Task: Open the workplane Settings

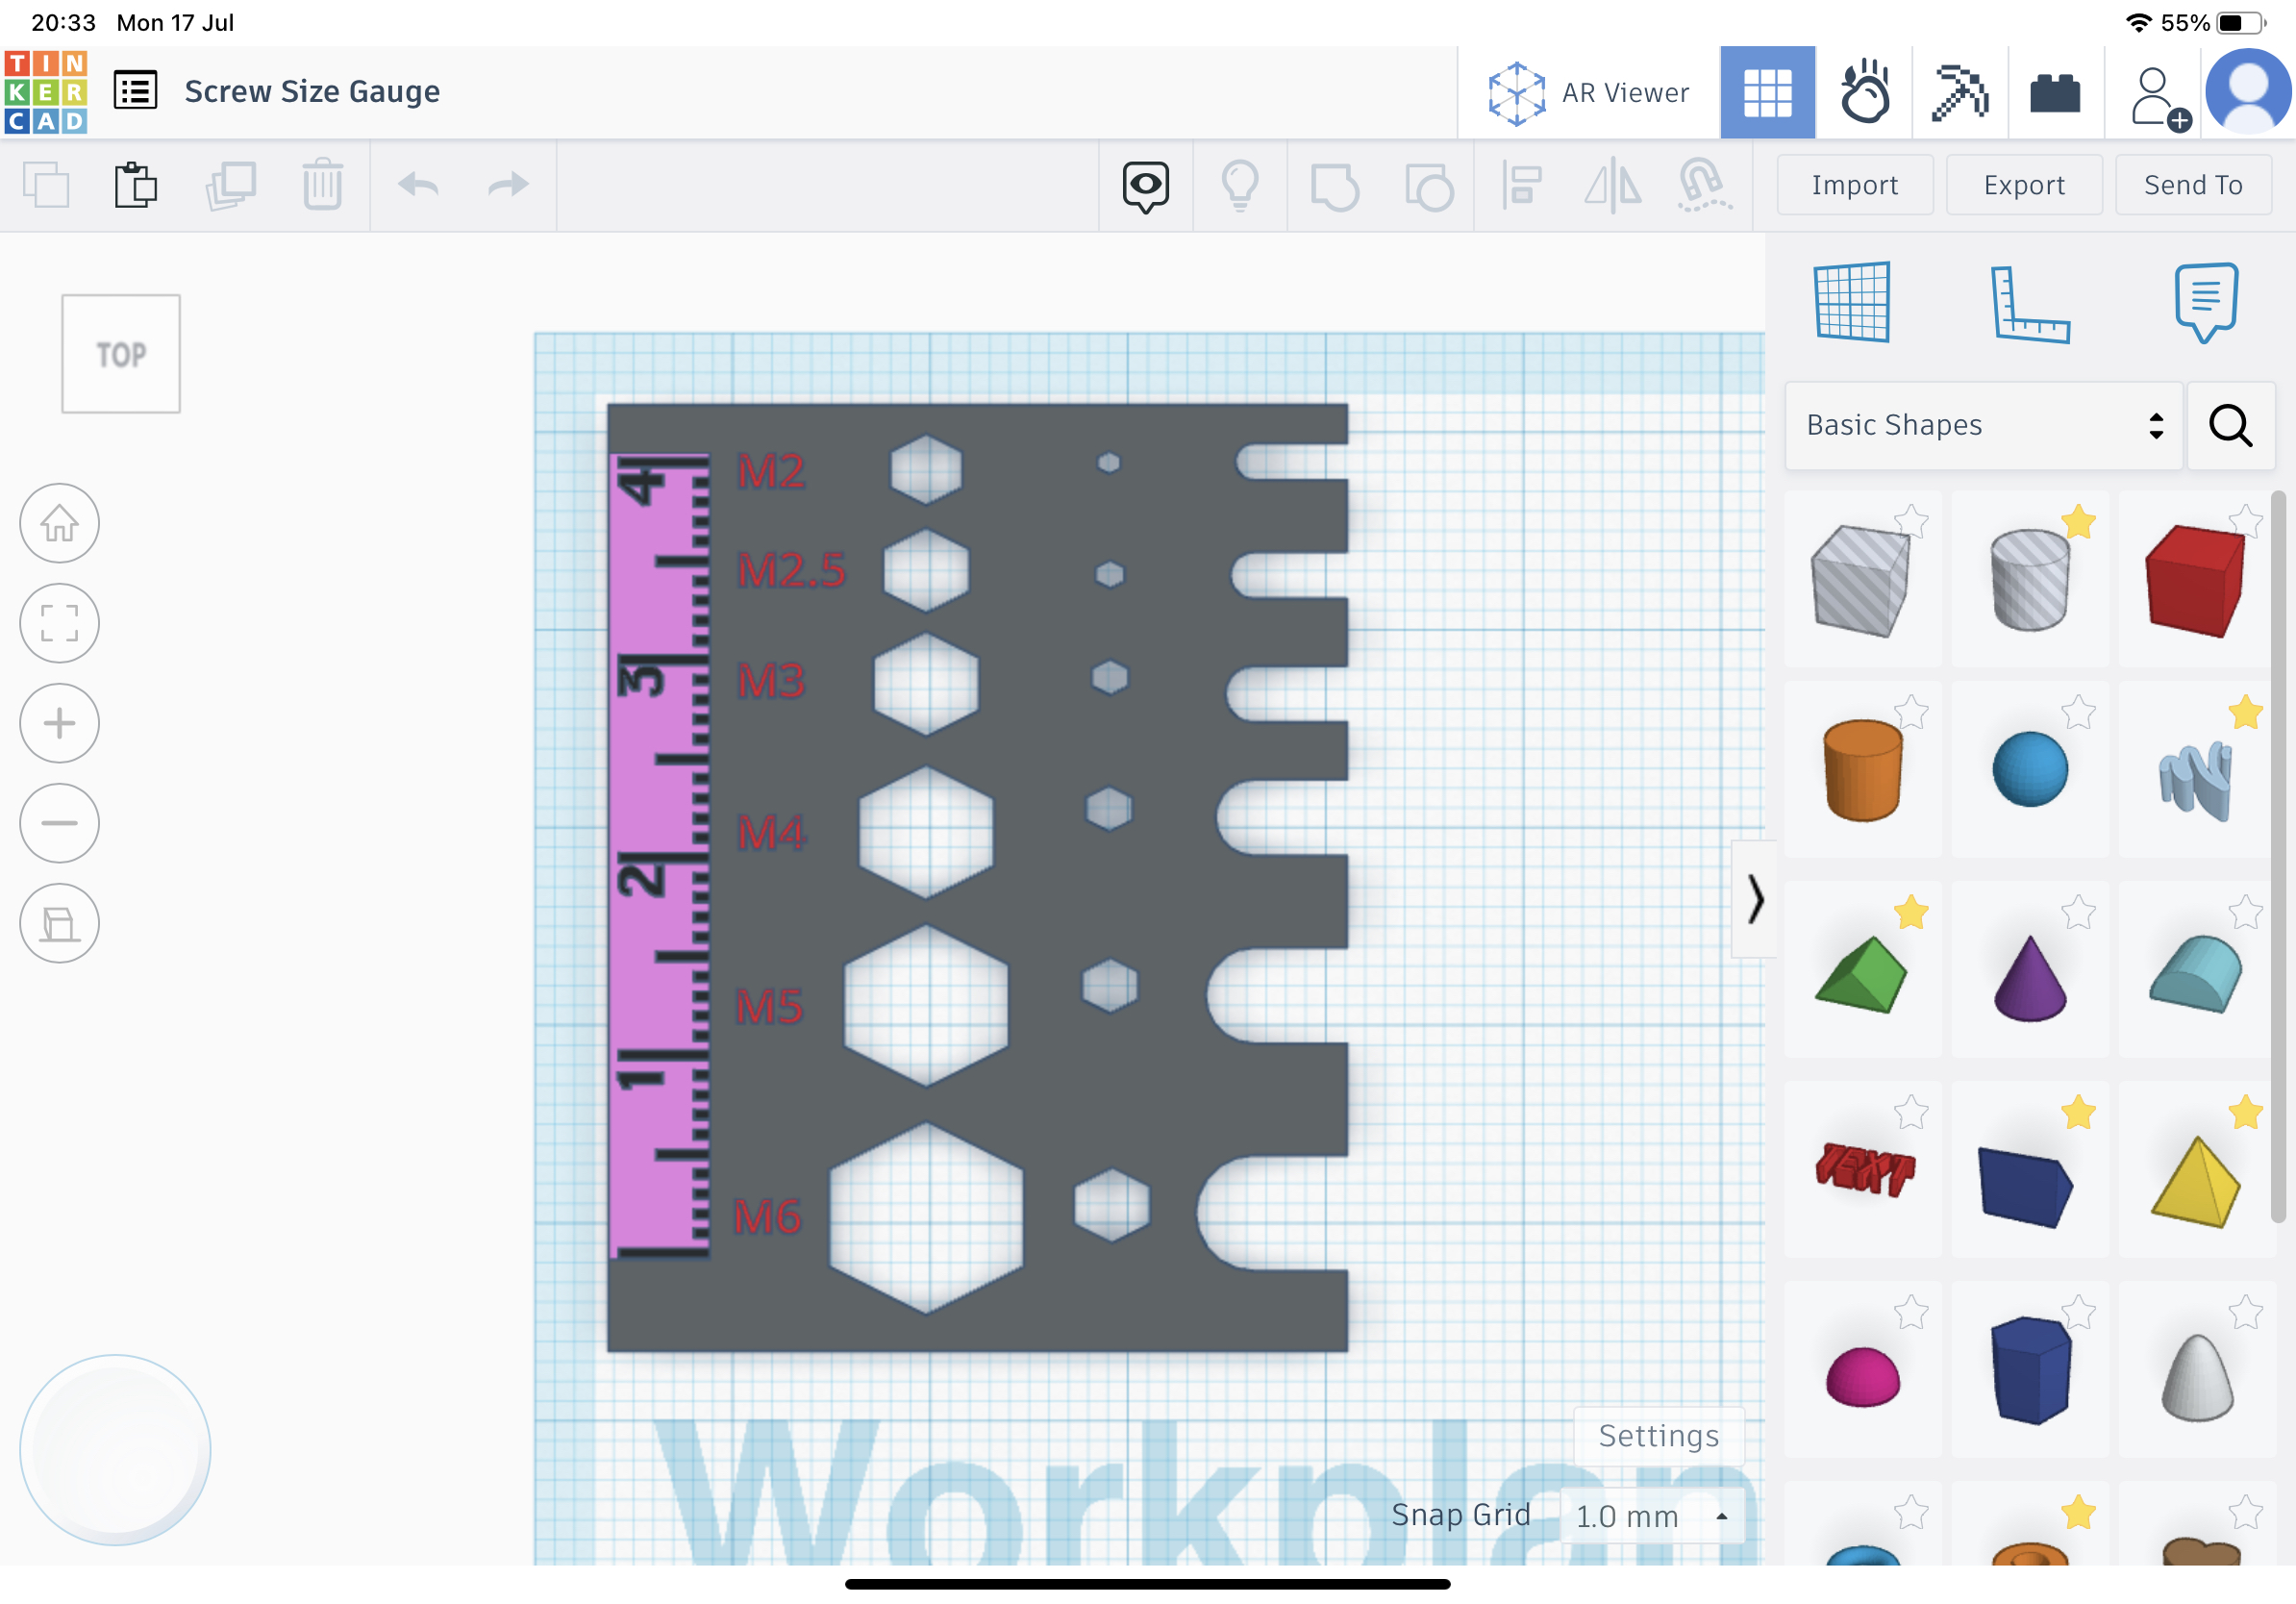Action: pos(1657,1436)
